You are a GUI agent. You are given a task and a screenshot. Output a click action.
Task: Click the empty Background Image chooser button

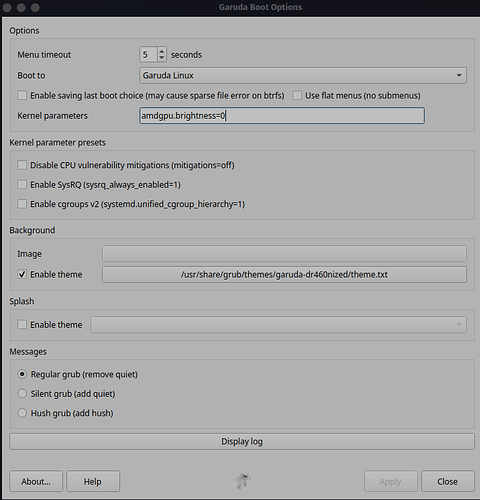point(284,254)
